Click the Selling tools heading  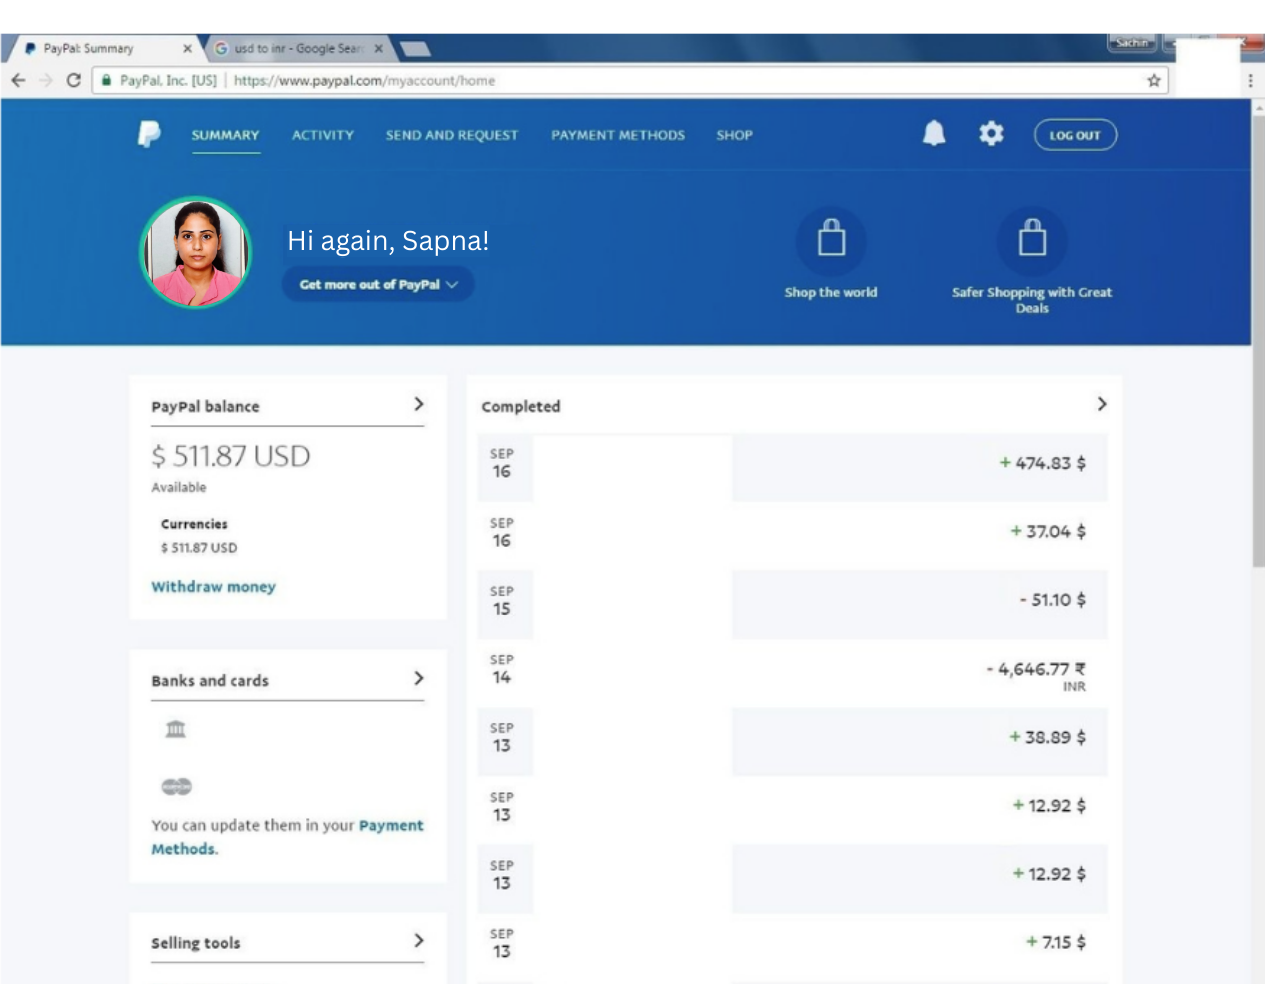tap(196, 942)
